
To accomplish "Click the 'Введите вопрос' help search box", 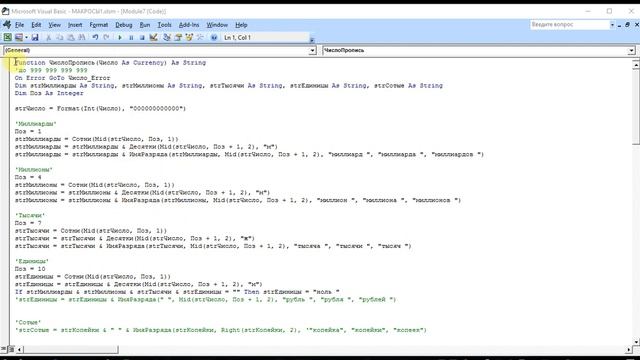I will 569,25.
